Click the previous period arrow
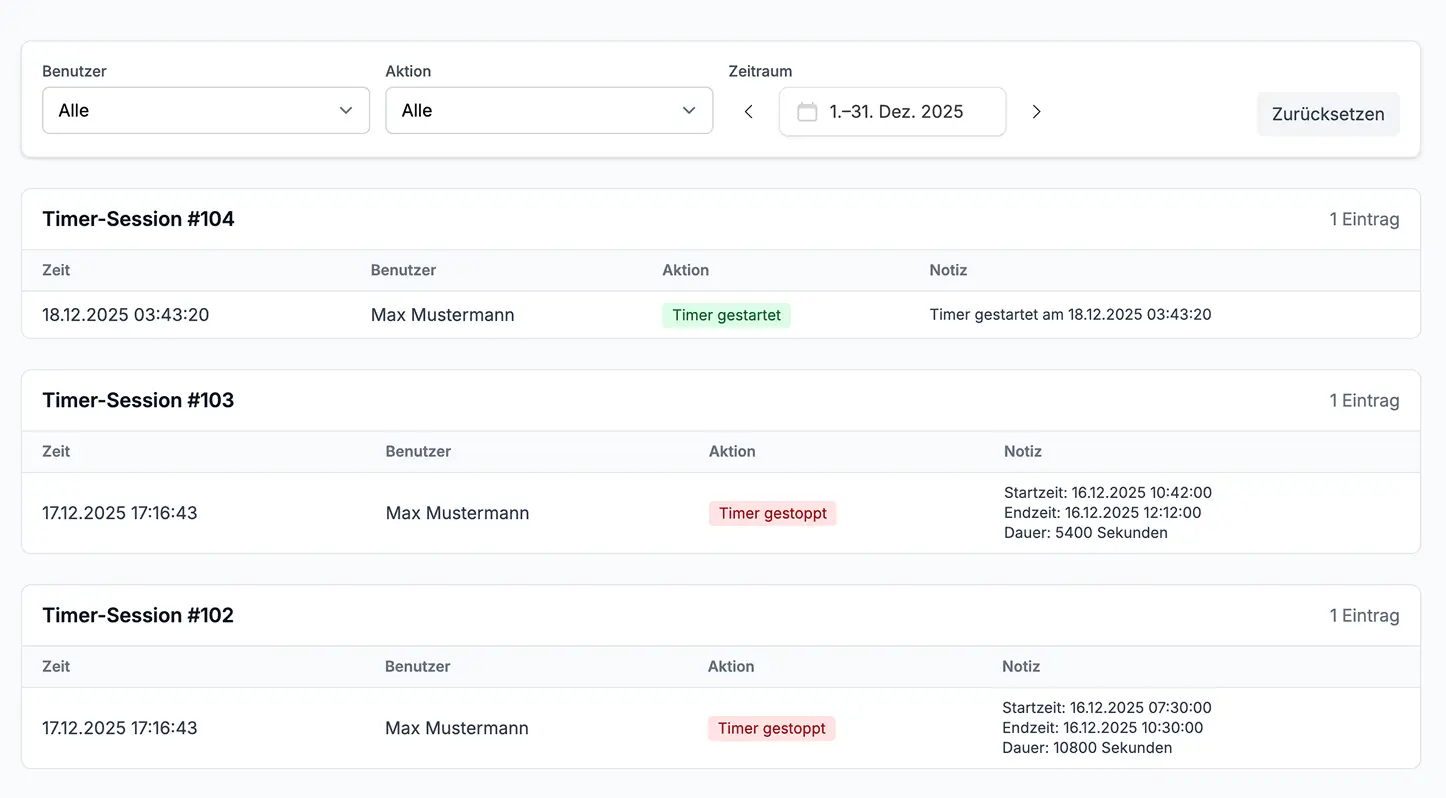The height and width of the screenshot is (798, 1446). pyautogui.click(x=748, y=112)
